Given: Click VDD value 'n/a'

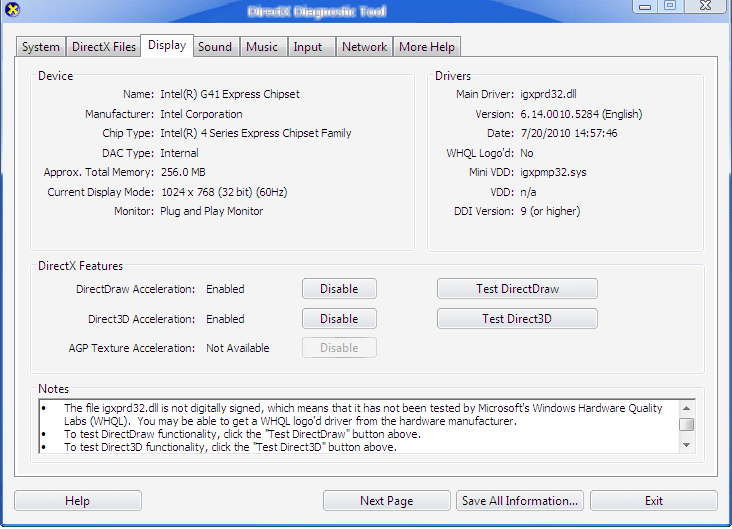Looking at the screenshot, I should 528,192.
